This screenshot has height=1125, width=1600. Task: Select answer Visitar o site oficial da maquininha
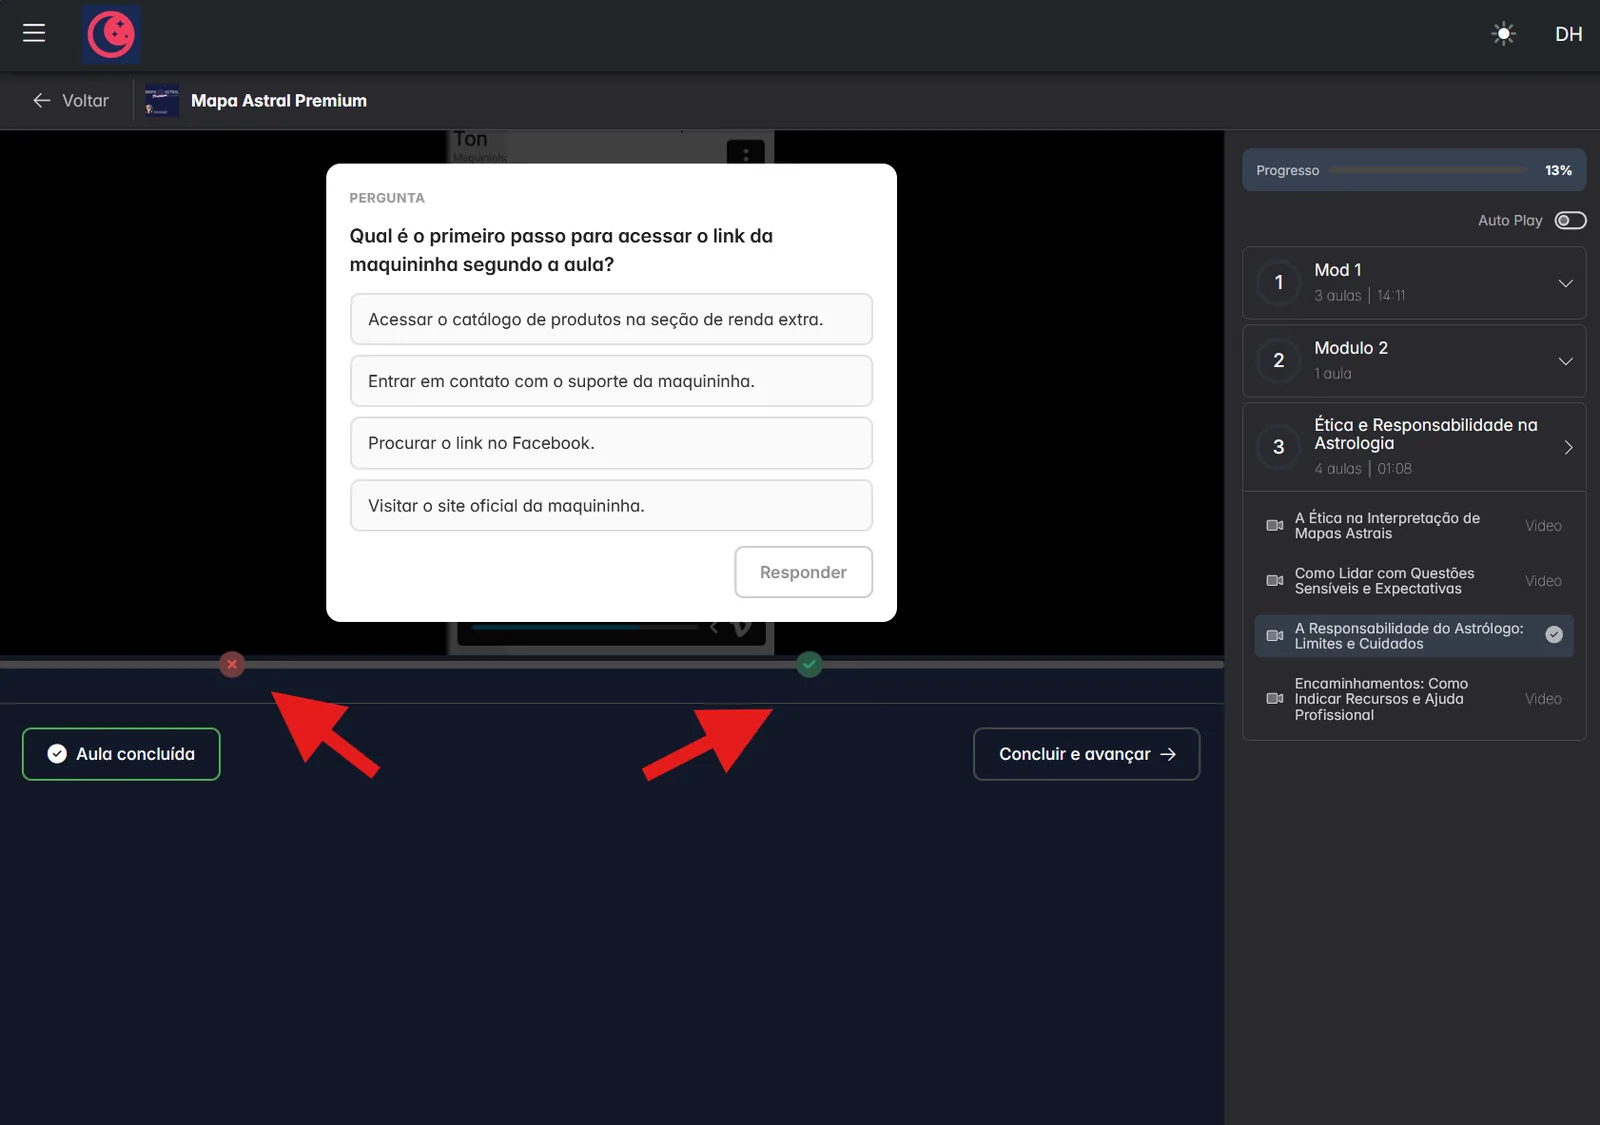pos(611,505)
